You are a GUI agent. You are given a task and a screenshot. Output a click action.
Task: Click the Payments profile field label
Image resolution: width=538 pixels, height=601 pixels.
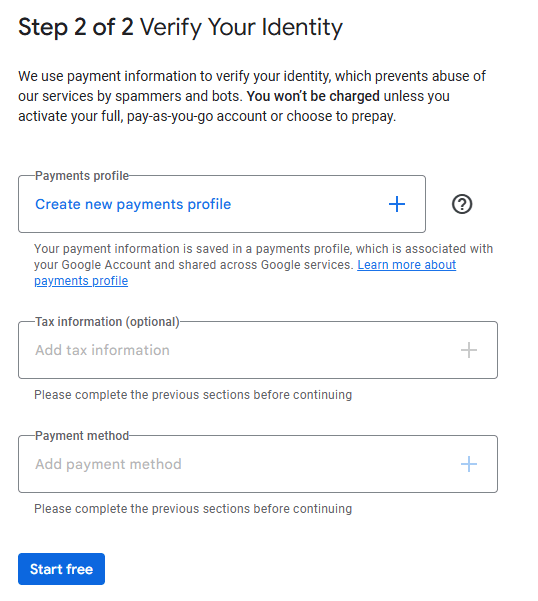click(82, 176)
